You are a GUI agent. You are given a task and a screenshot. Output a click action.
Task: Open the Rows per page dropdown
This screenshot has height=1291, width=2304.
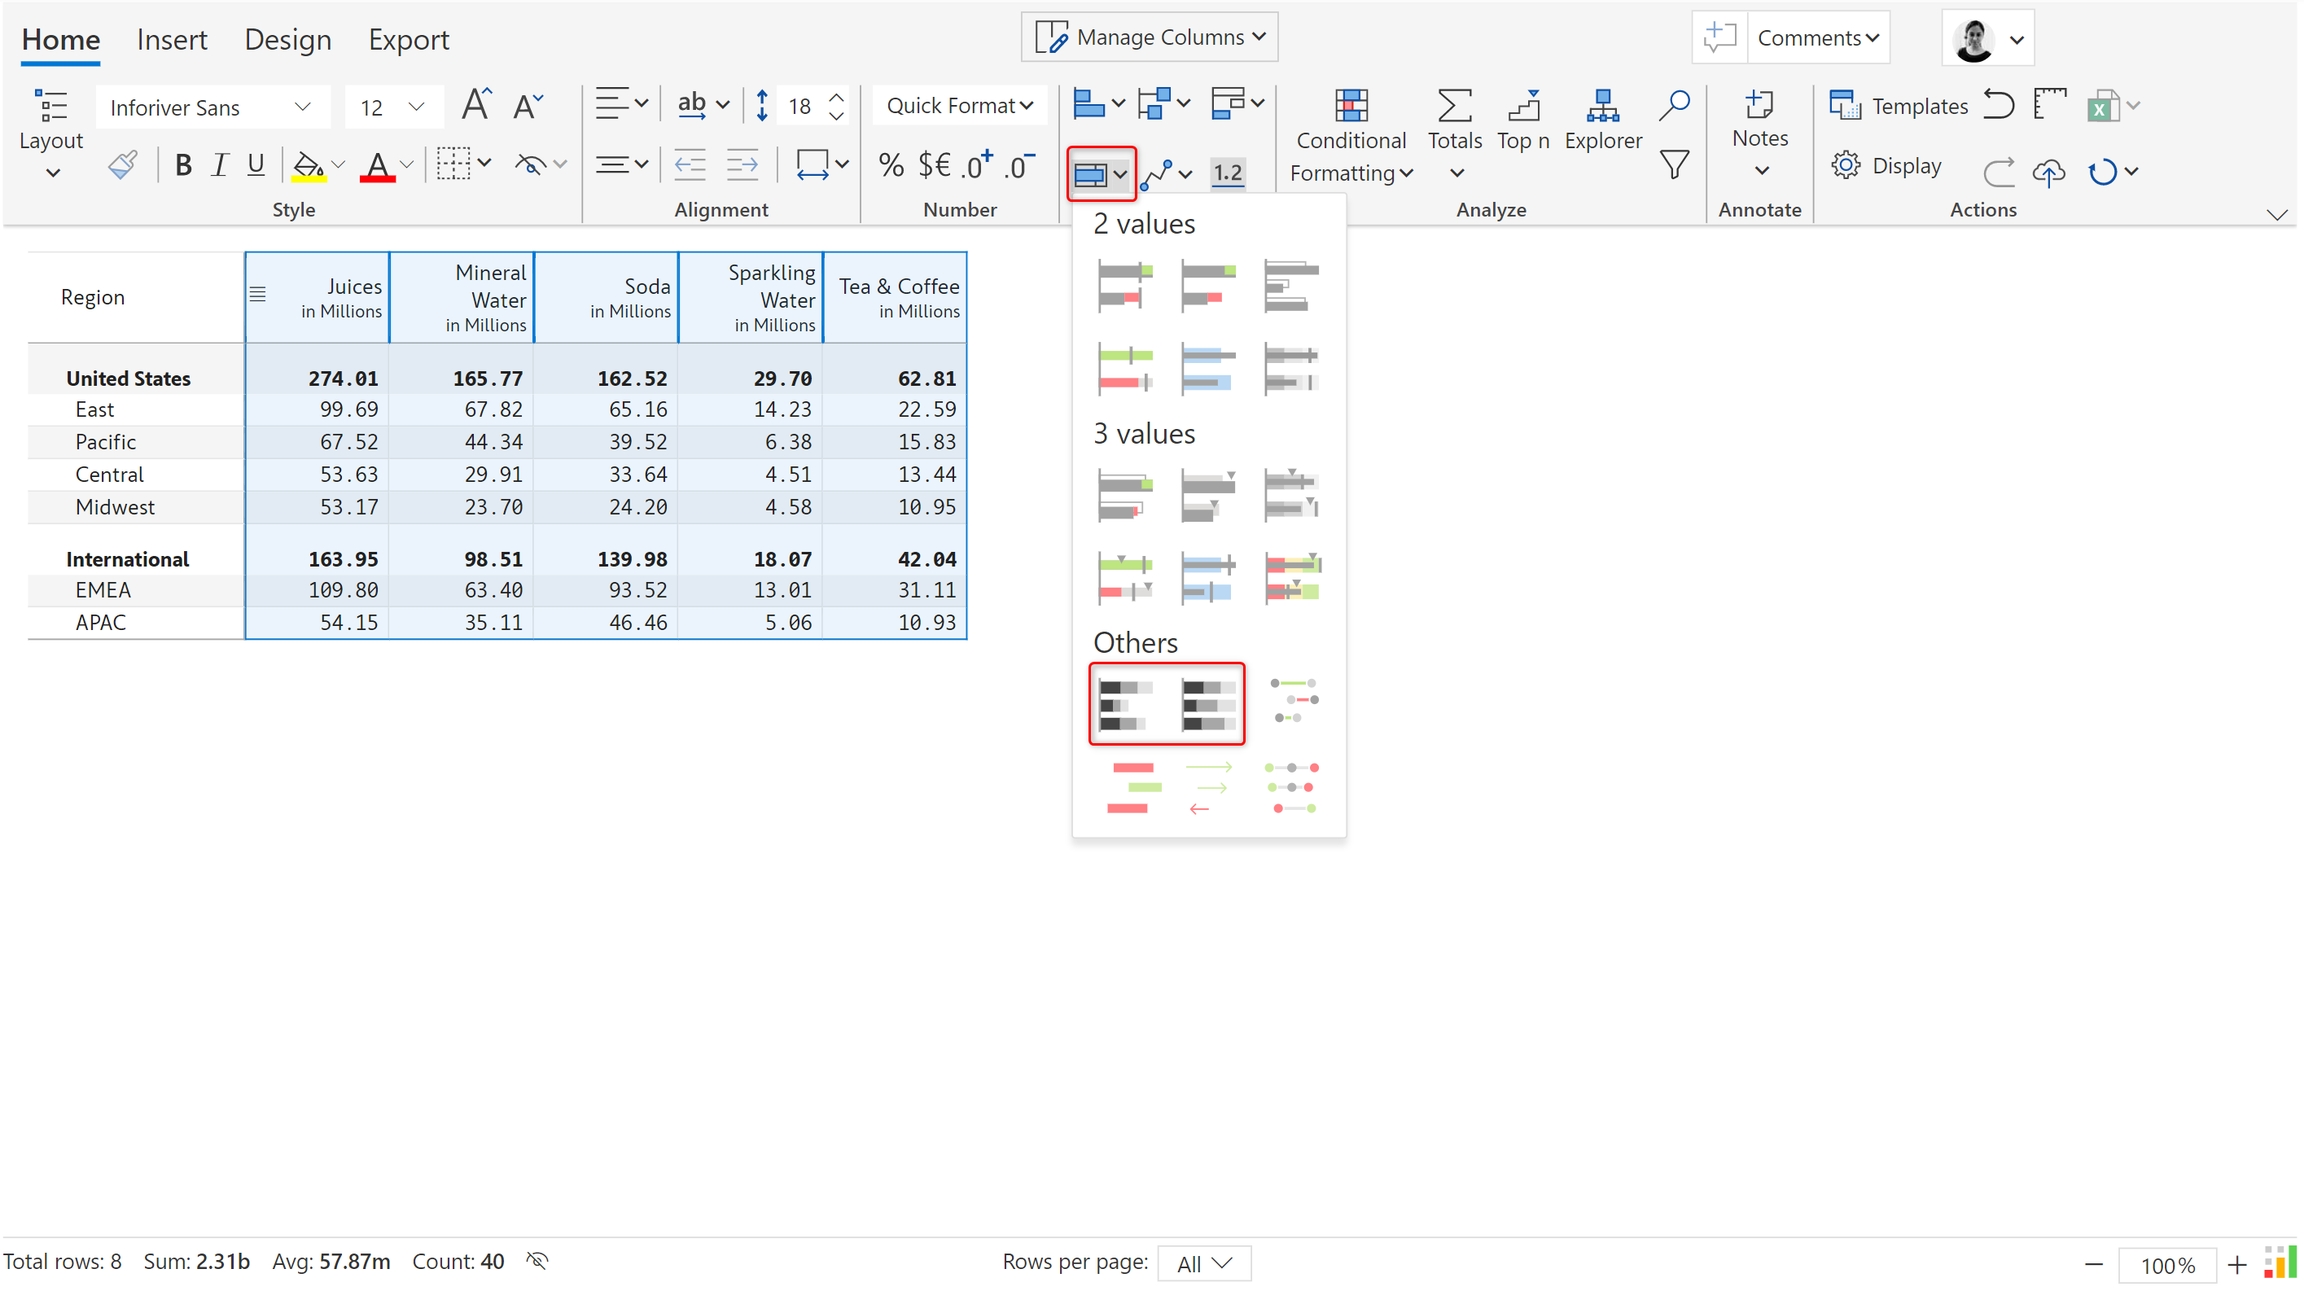click(x=1203, y=1263)
